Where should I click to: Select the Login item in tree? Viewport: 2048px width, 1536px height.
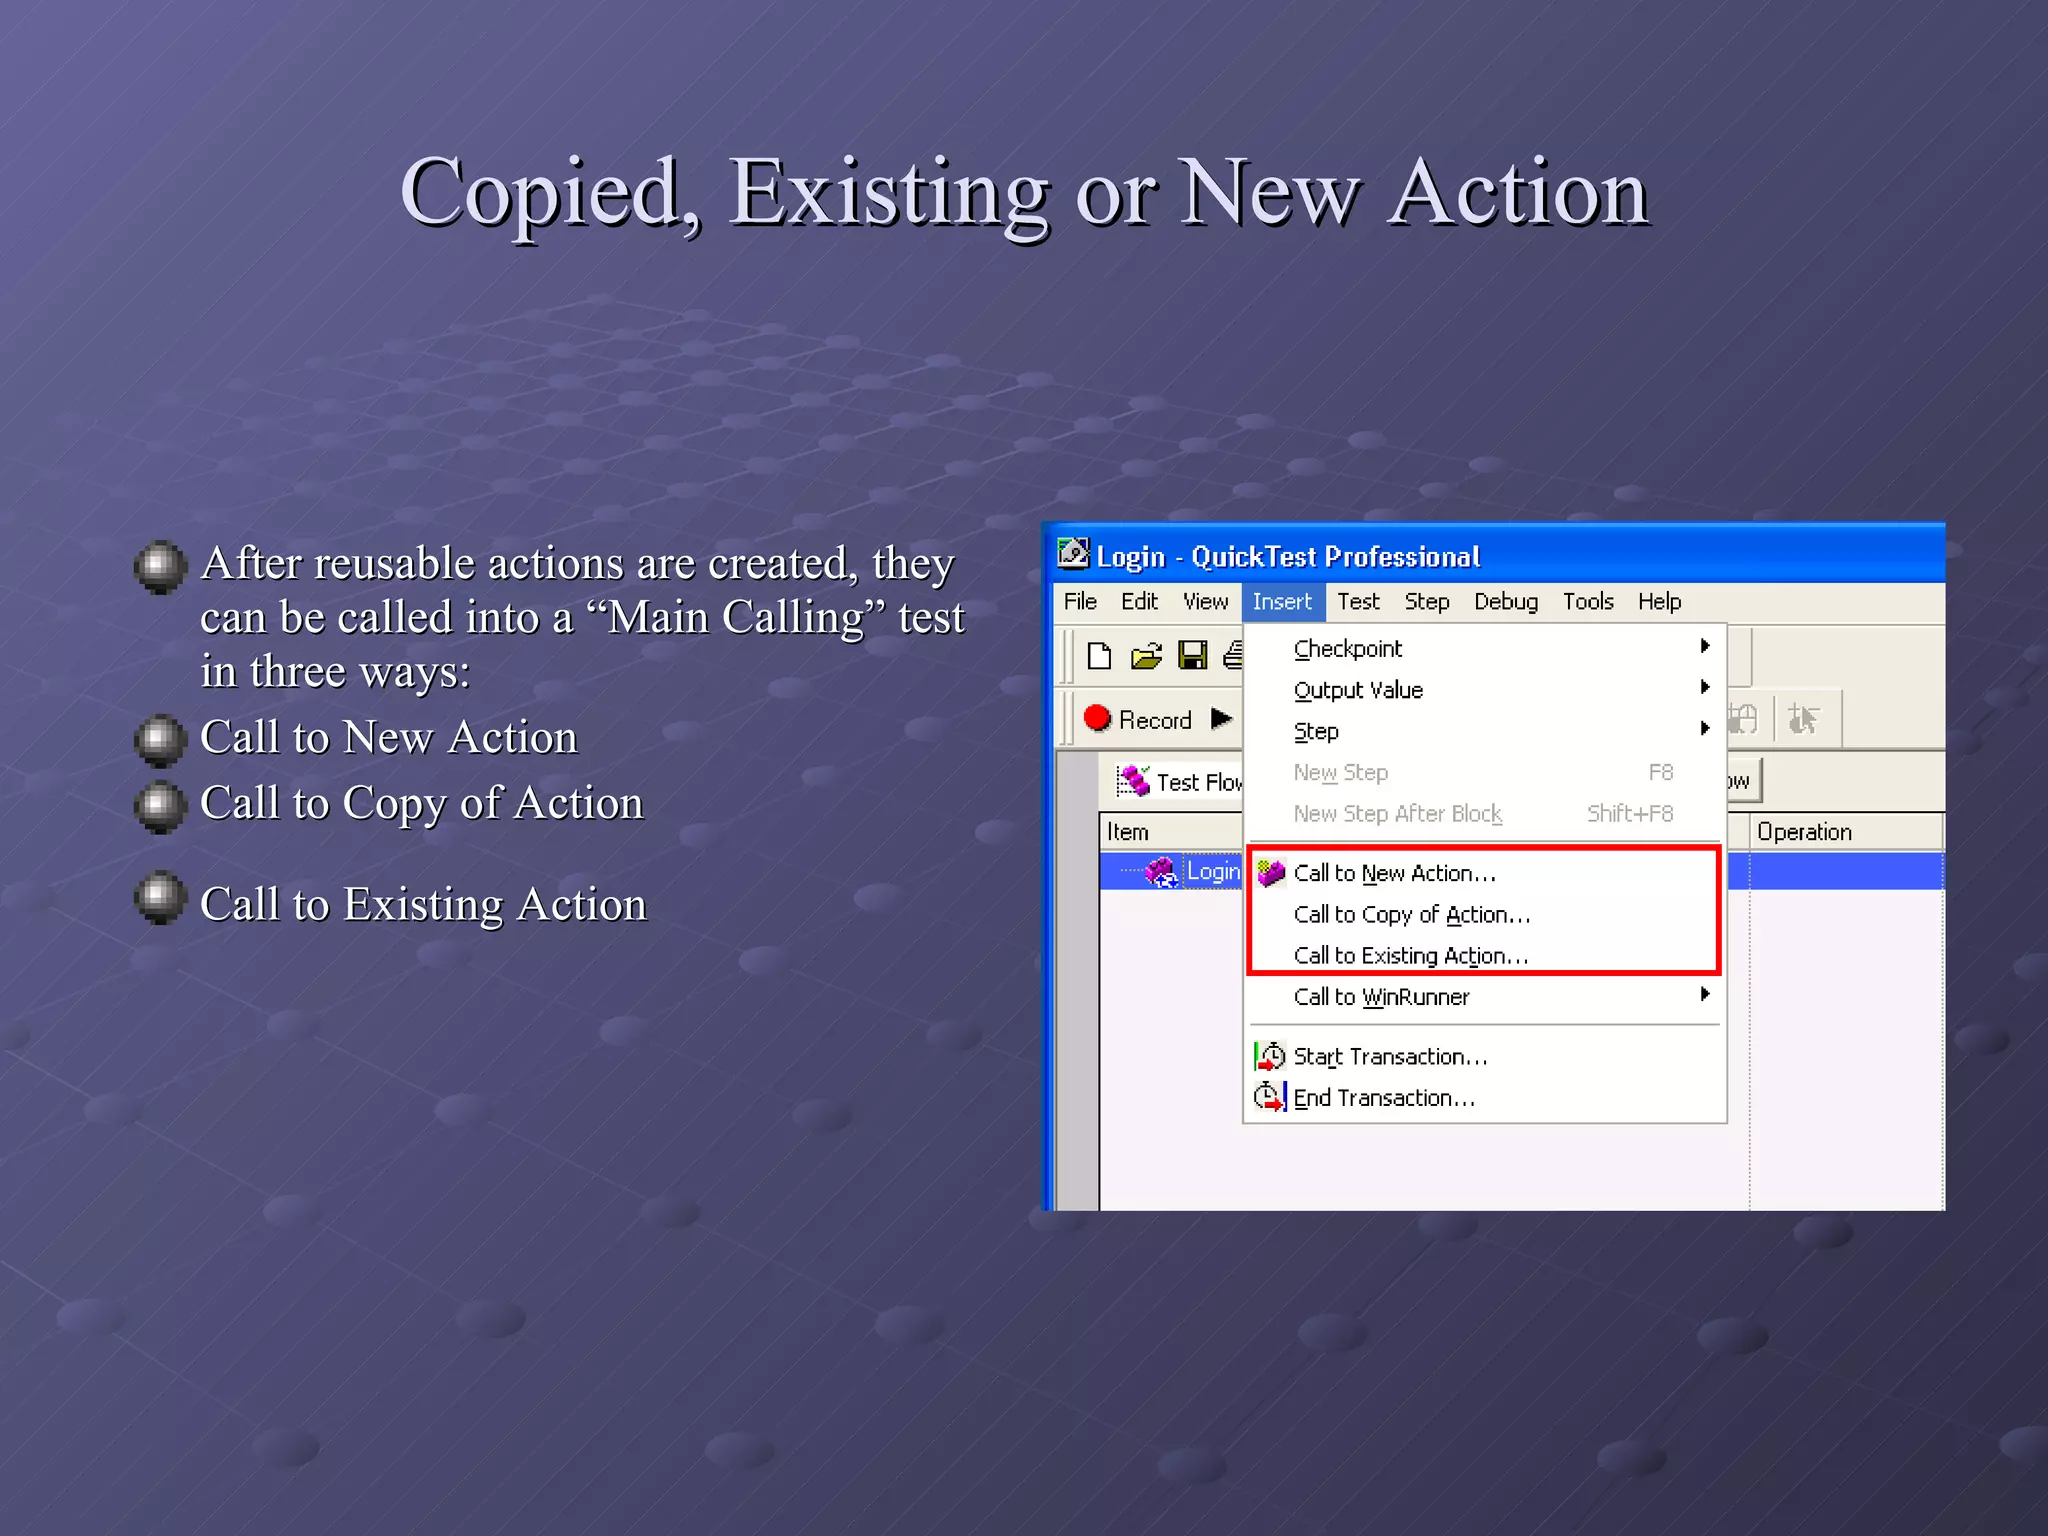coord(1212,872)
